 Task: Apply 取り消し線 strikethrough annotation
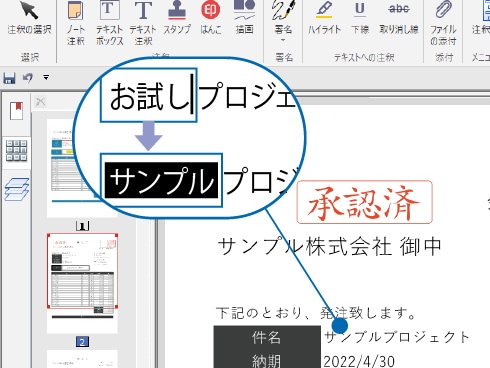pos(399,18)
